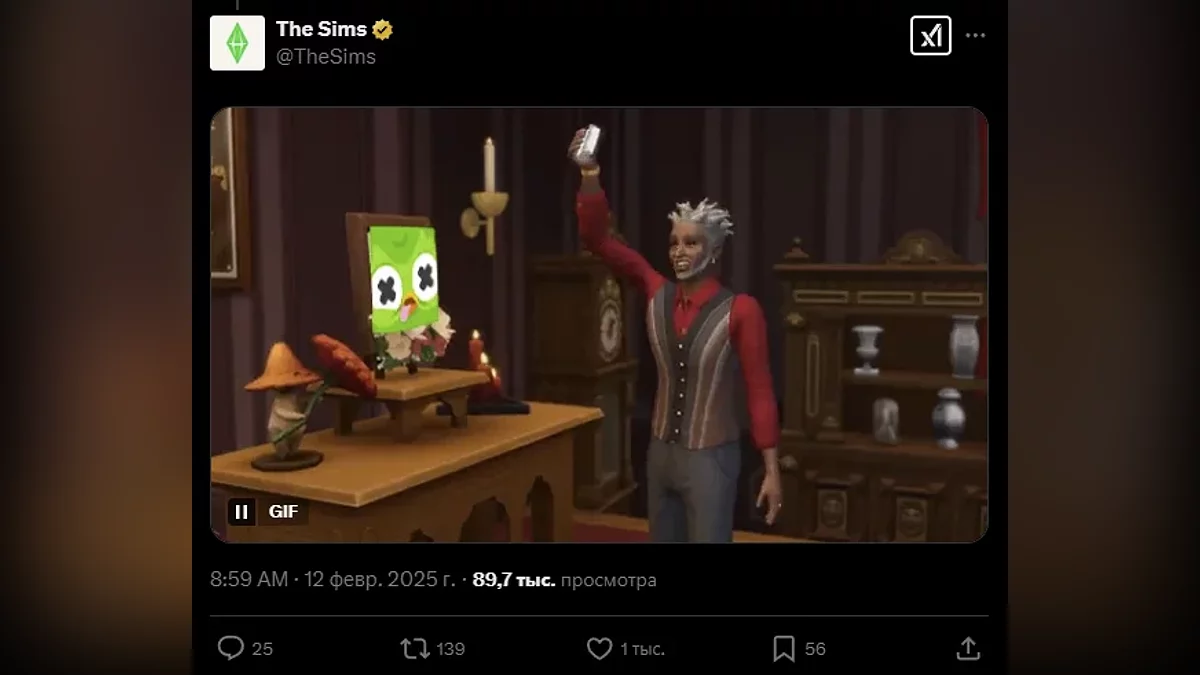The width and height of the screenshot is (1200, 675).
Task: Click the gold verified badge
Action: (382, 30)
